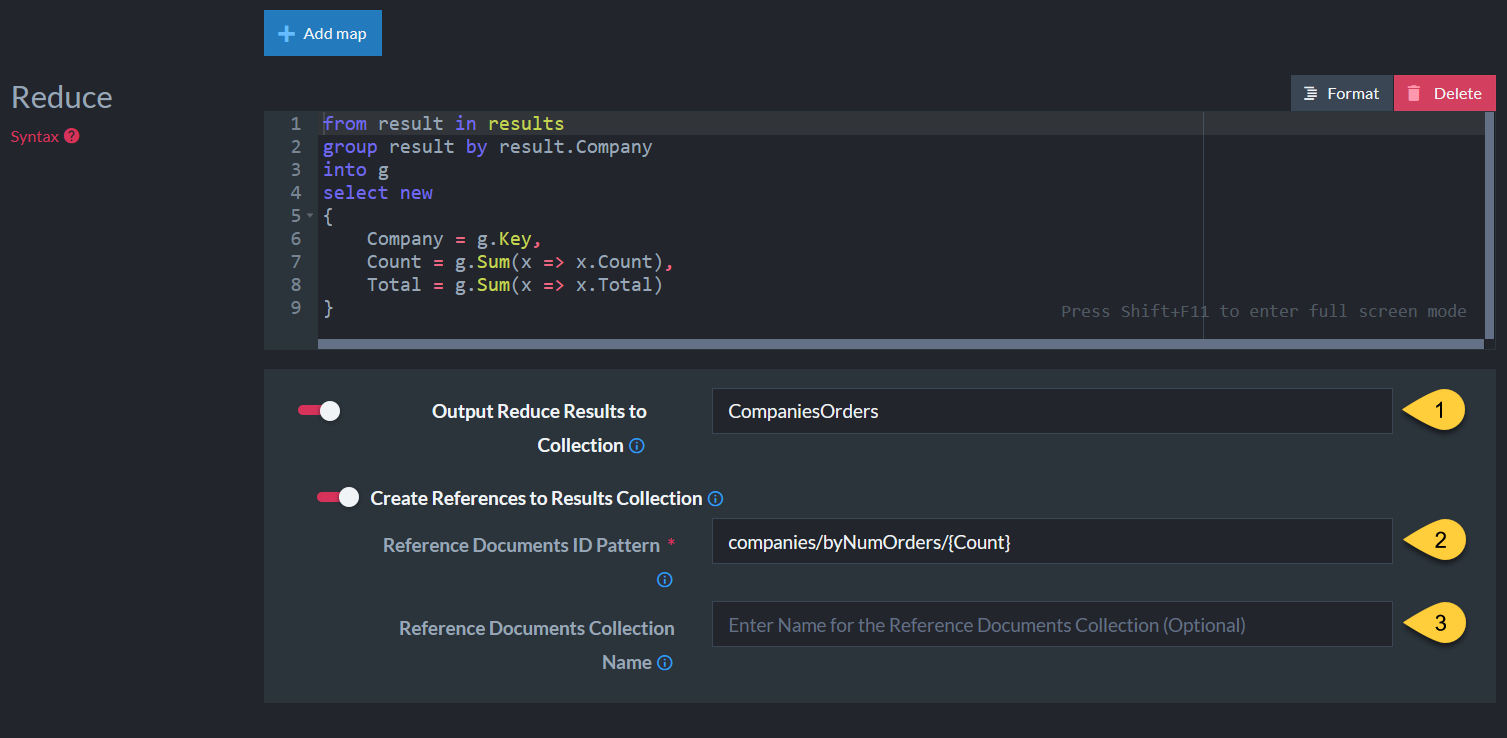1507x738 pixels.
Task: Click the Add map button
Action: (323, 33)
